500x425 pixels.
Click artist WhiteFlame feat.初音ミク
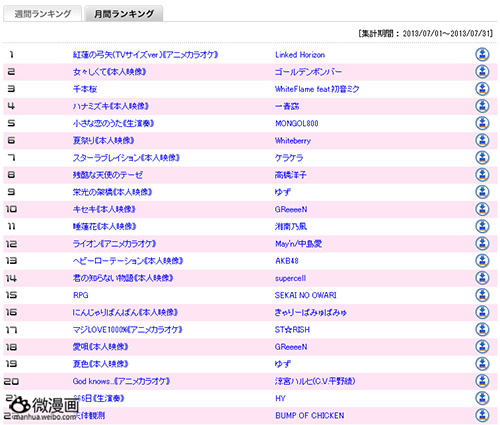[x=317, y=89]
